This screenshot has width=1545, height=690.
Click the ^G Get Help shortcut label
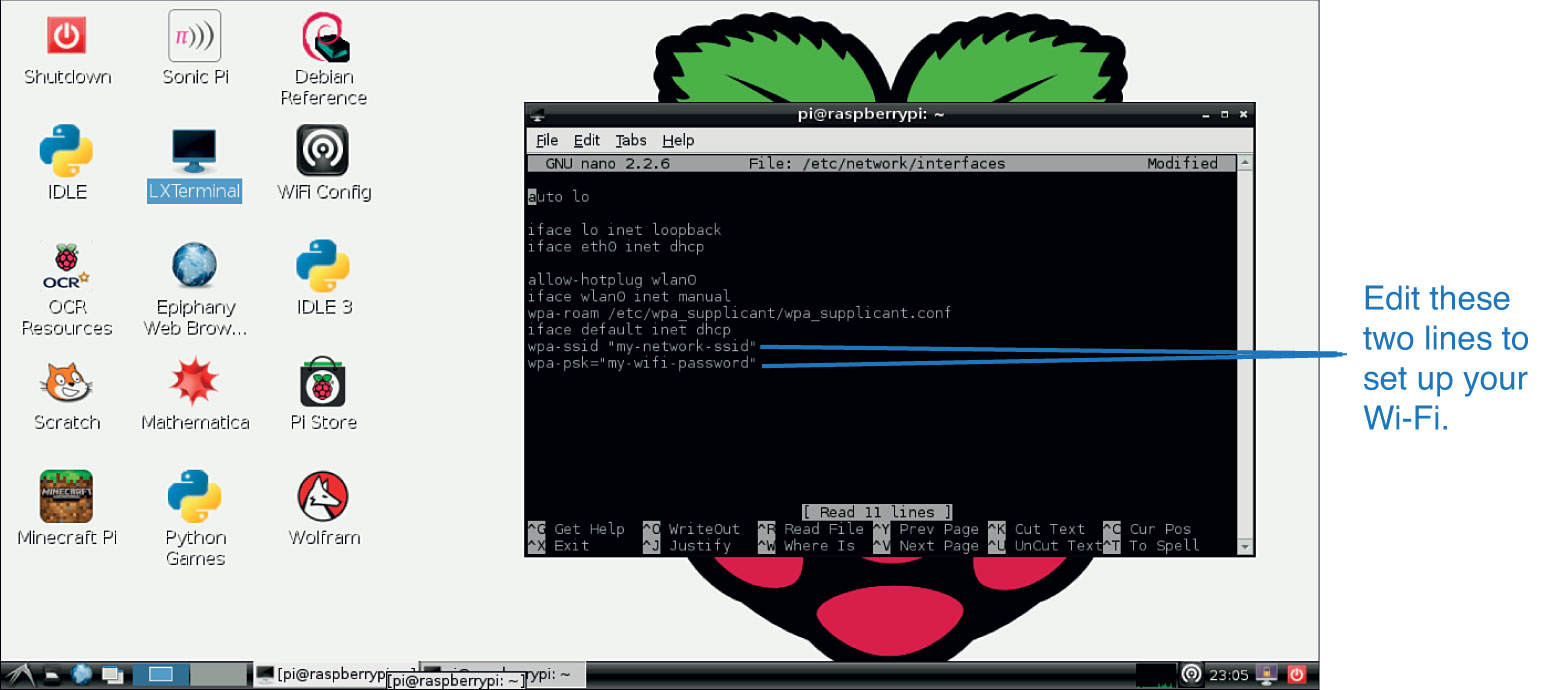point(575,529)
